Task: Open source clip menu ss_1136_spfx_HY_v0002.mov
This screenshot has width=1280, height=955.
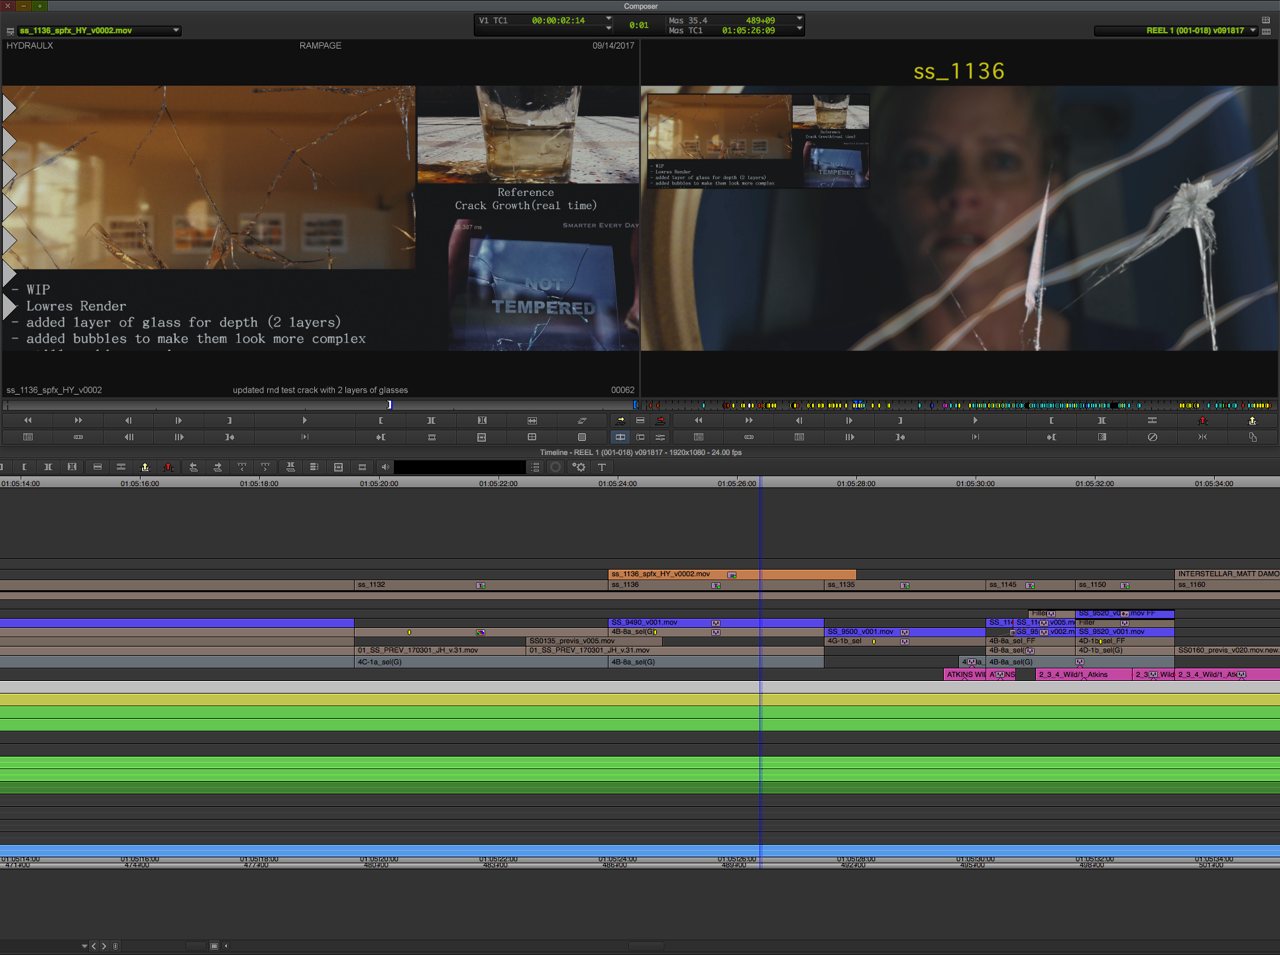Action: pos(98,31)
